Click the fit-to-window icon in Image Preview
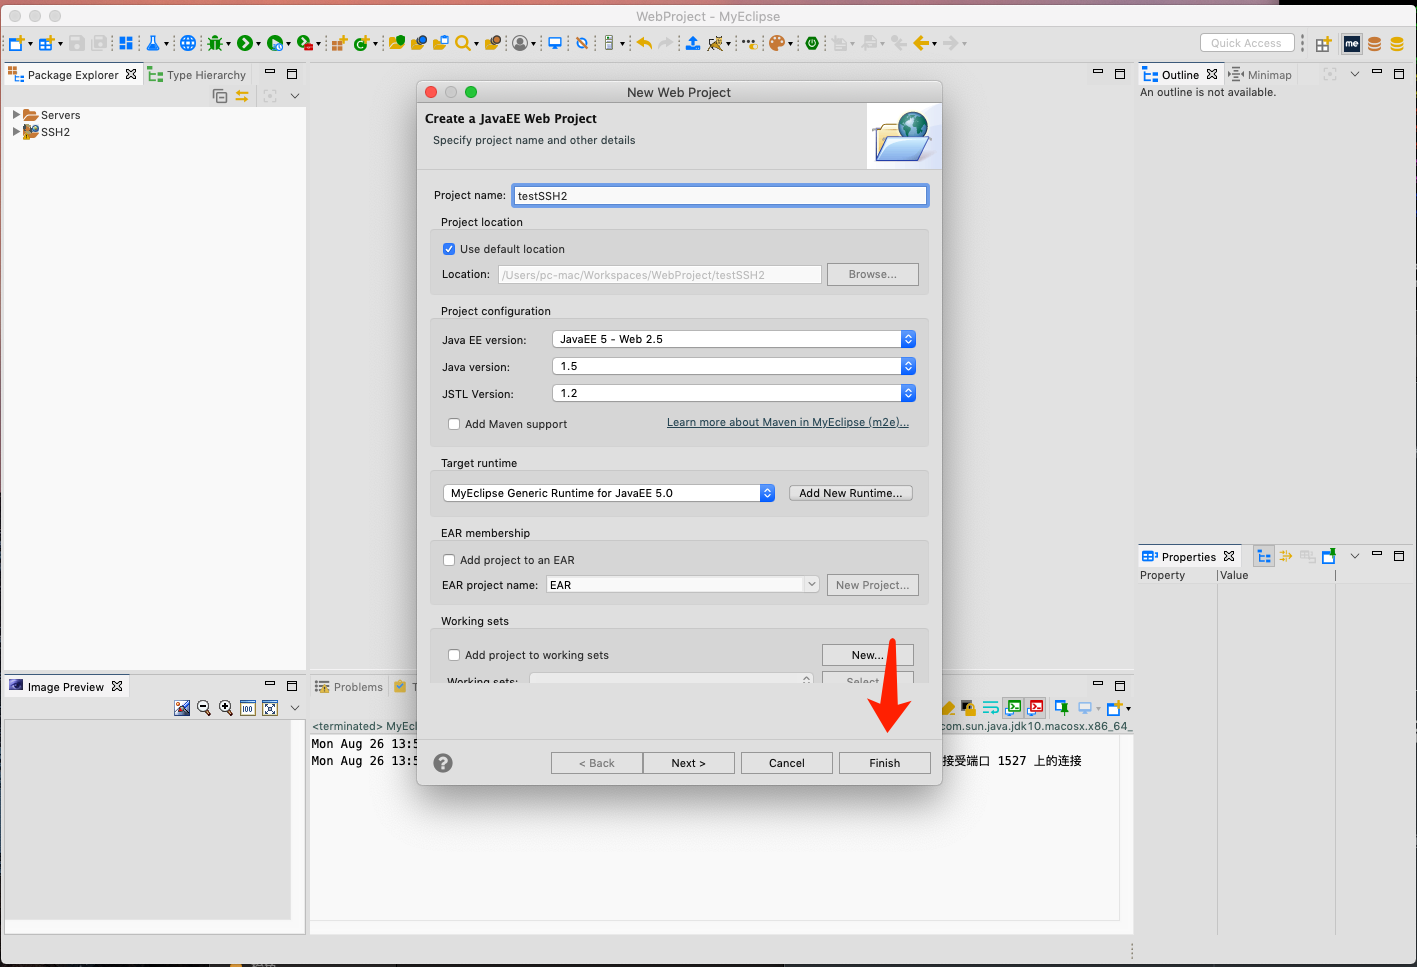The width and height of the screenshot is (1417, 967). pos(270,708)
